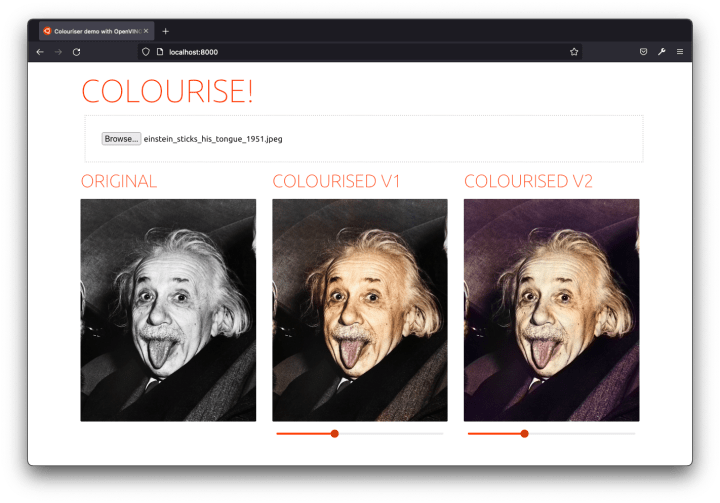Screen dimensions: 720x503
Task: Click the Colourised V2 slider handle
Action: 524,433
